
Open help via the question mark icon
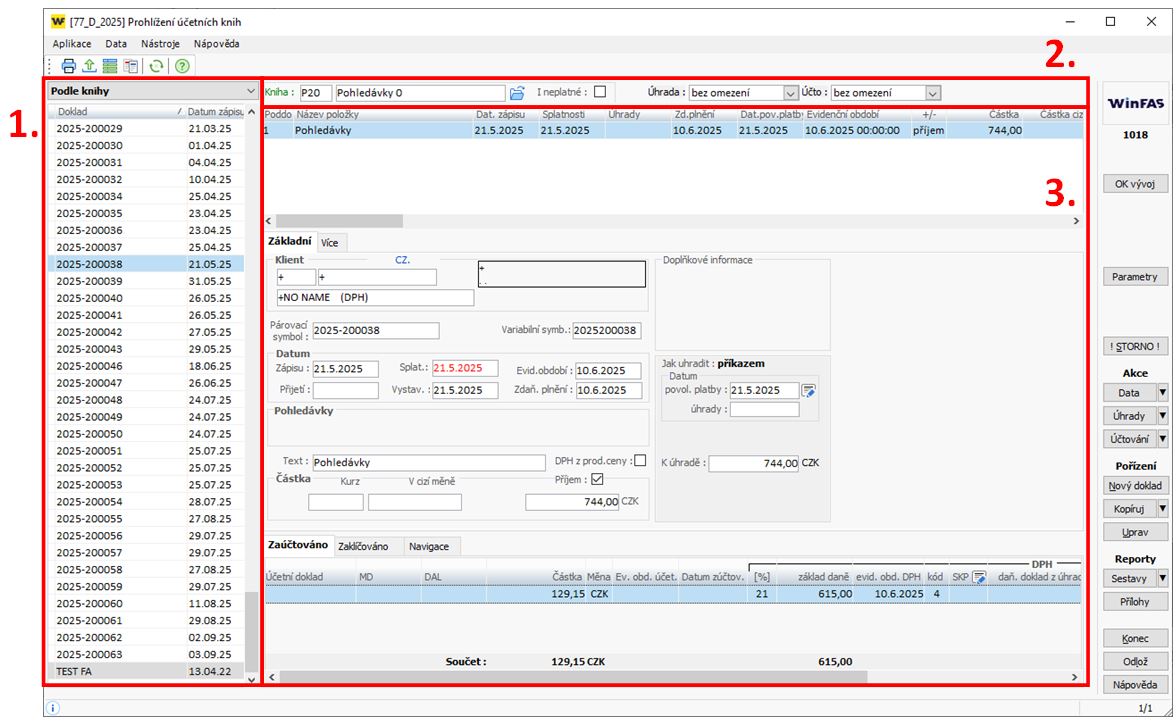[x=182, y=66]
